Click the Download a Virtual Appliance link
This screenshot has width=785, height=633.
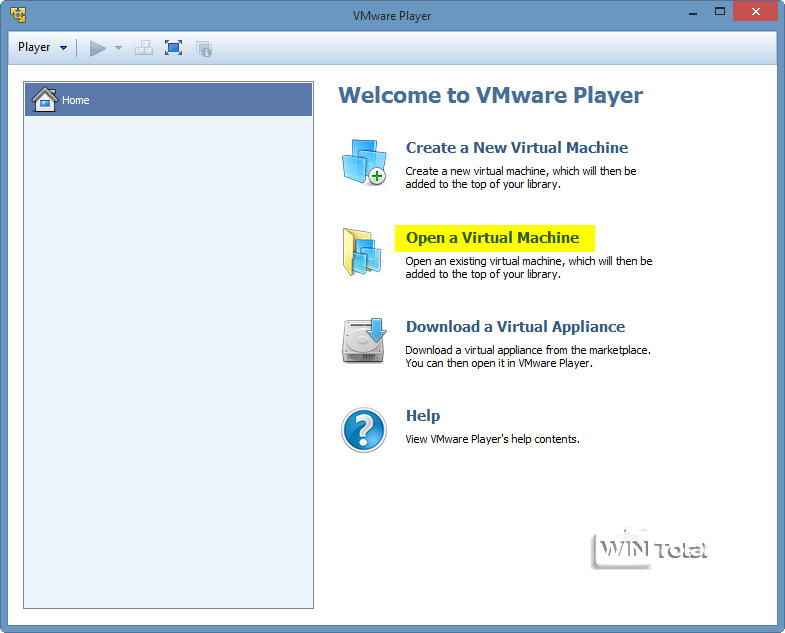click(515, 327)
